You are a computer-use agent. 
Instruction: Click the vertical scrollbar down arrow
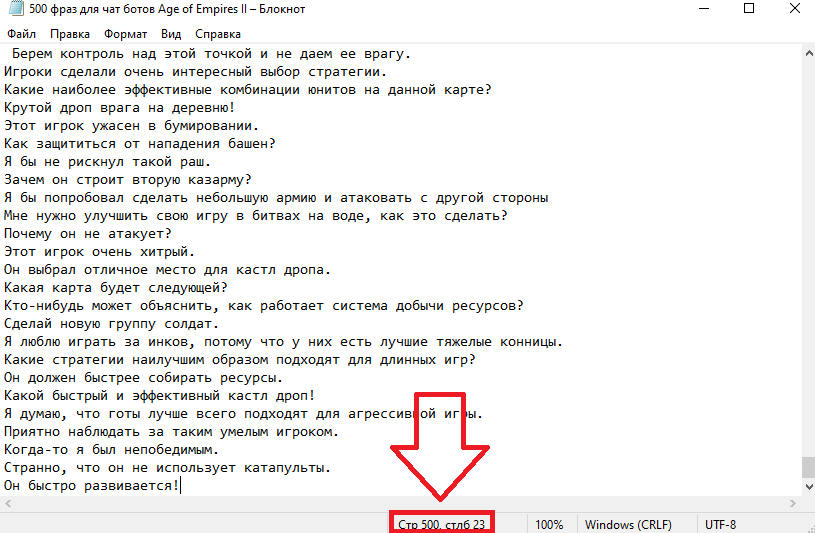(807, 487)
